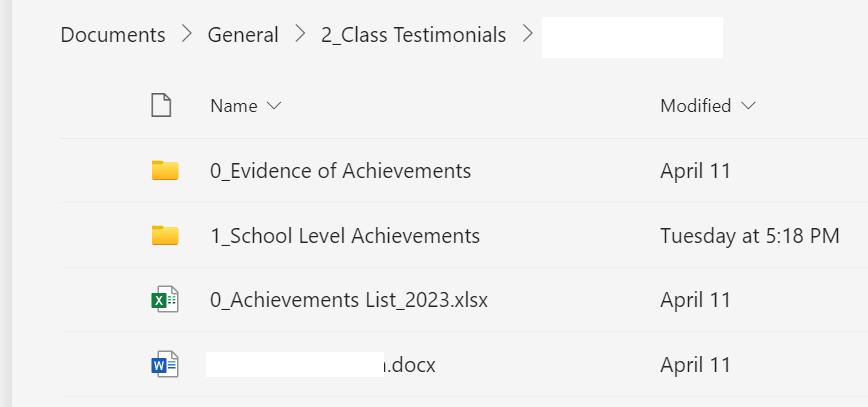This screenshot has height=407, width=868.
Task: Click the file type column header icon
Action: pyautogui.click(x=161, y=105)
